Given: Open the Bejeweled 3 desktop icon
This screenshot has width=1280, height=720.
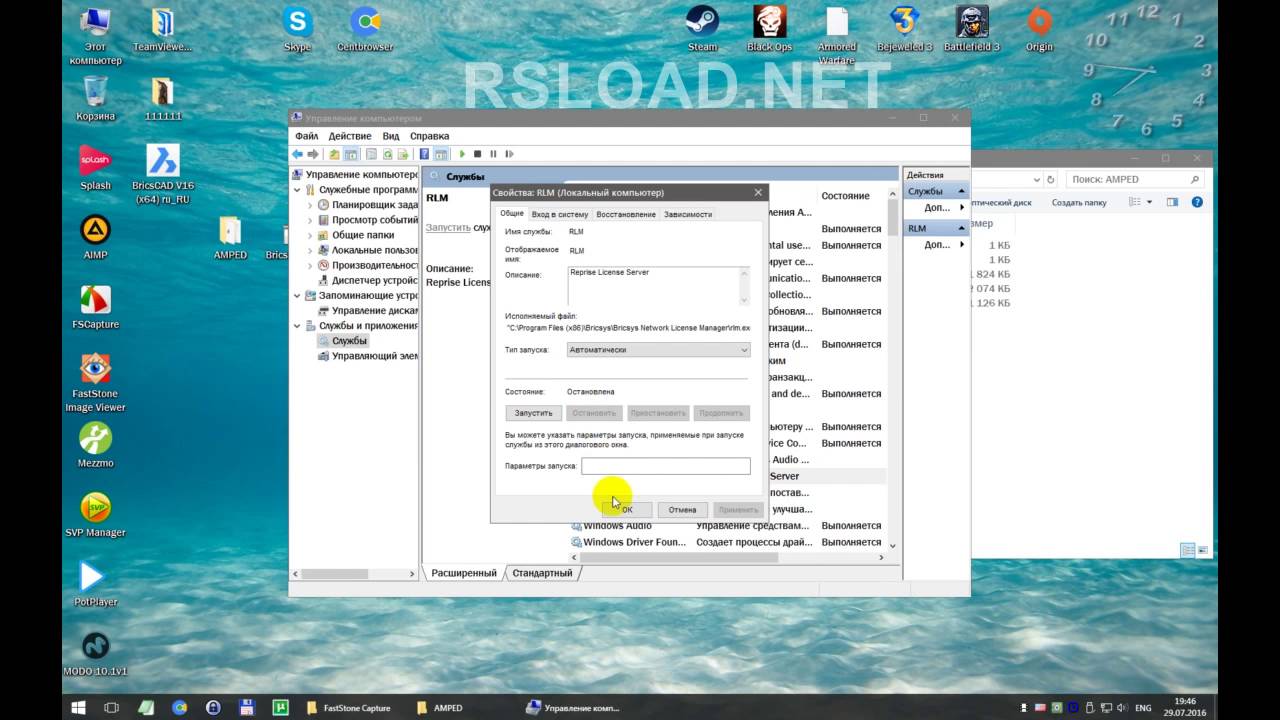Looking at the screenshot, I should [x=904, y=28].
